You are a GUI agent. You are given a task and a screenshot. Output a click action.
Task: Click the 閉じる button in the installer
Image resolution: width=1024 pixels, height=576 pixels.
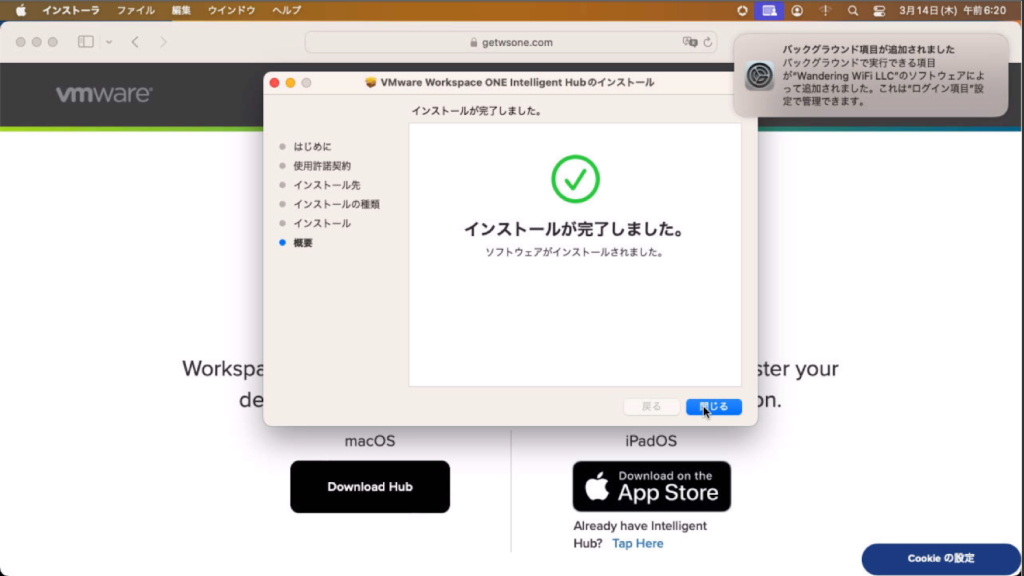tap(714, 406)
